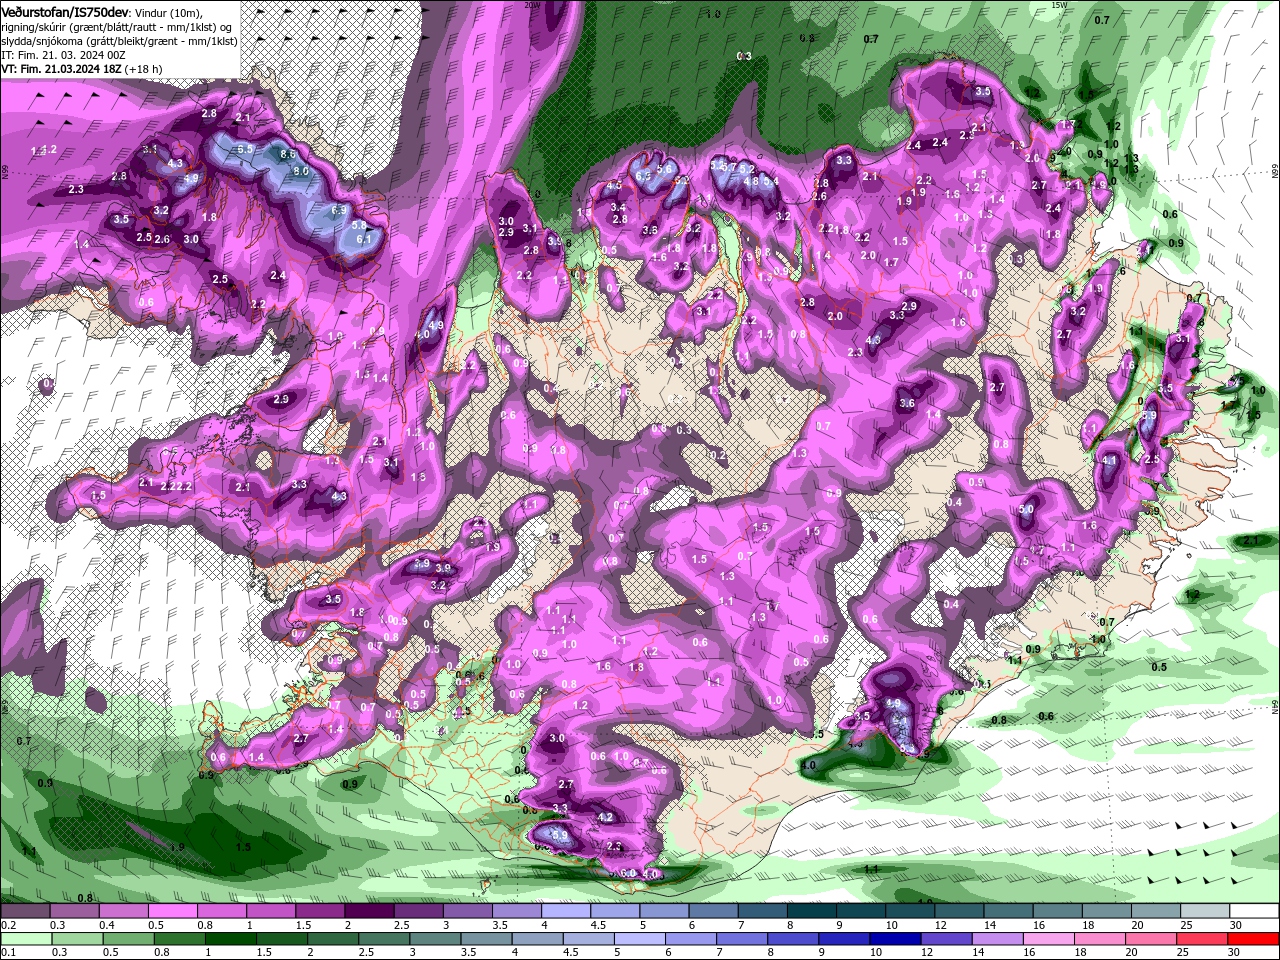Click the 'VT: Fim. 21.03.2024 18Z' valid time
This screenshot has height=960, width=1280.
62,70
